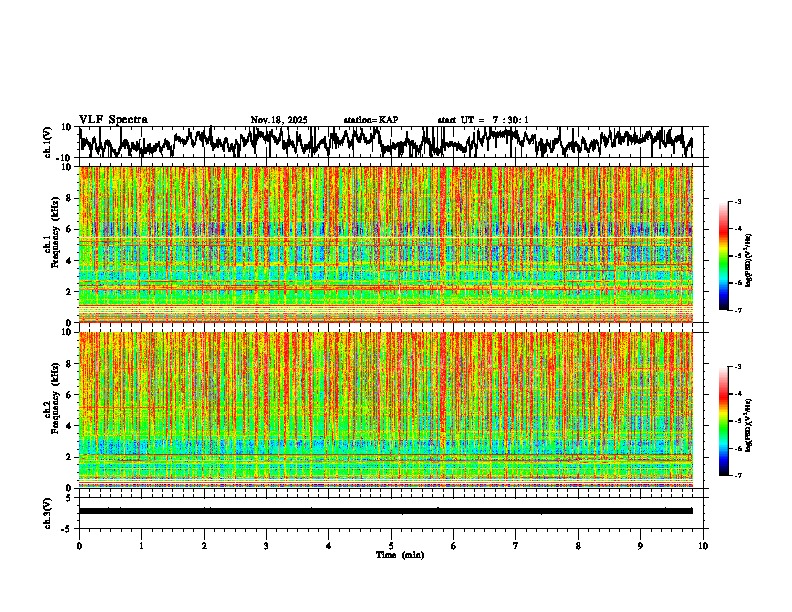
Task: Click the ch.1 colorbar log(PSD) label
Action: point(749,261)
